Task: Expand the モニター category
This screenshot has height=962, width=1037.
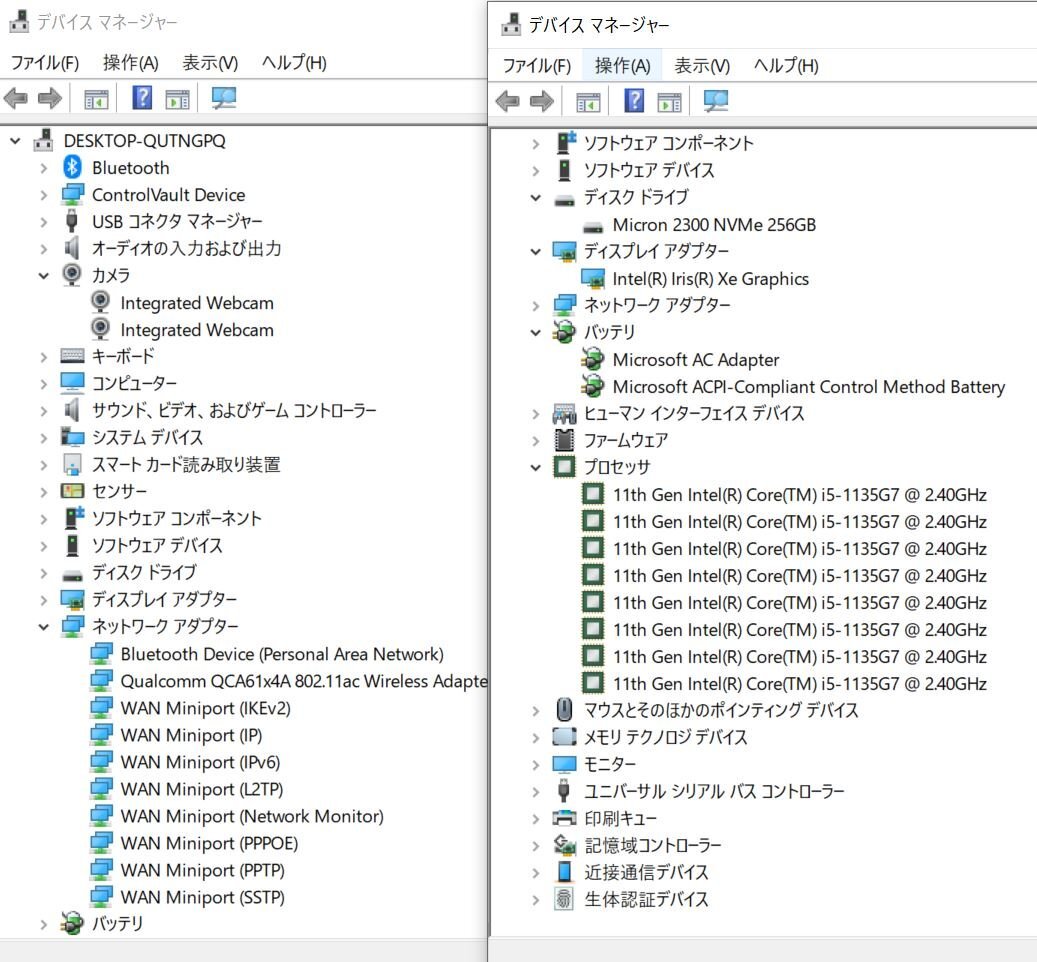Action: (x=536, y=764)
